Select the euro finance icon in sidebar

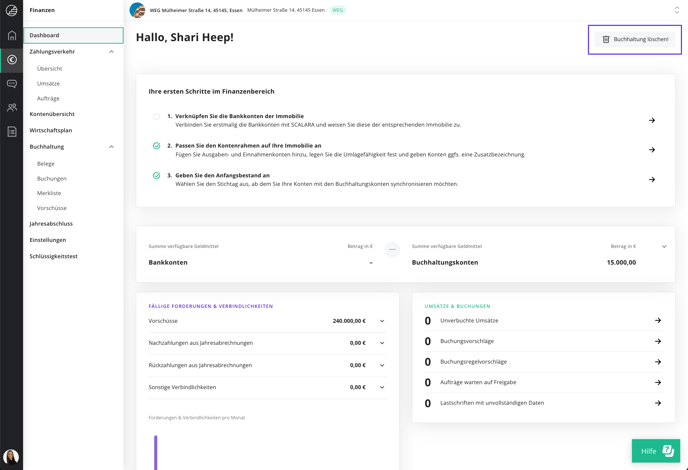tap(12, 59)
